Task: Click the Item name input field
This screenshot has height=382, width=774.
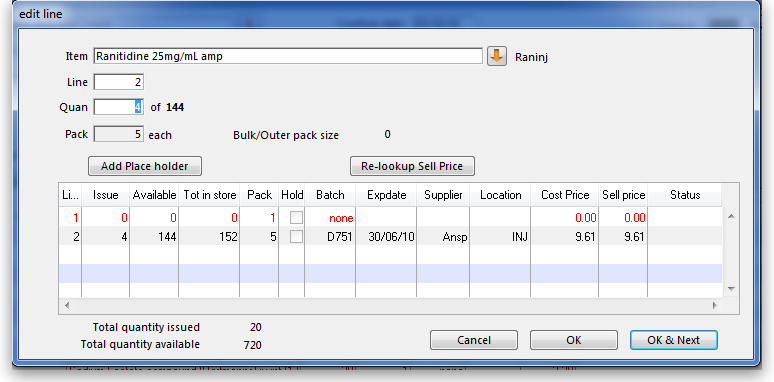Action: click(288, 56)
